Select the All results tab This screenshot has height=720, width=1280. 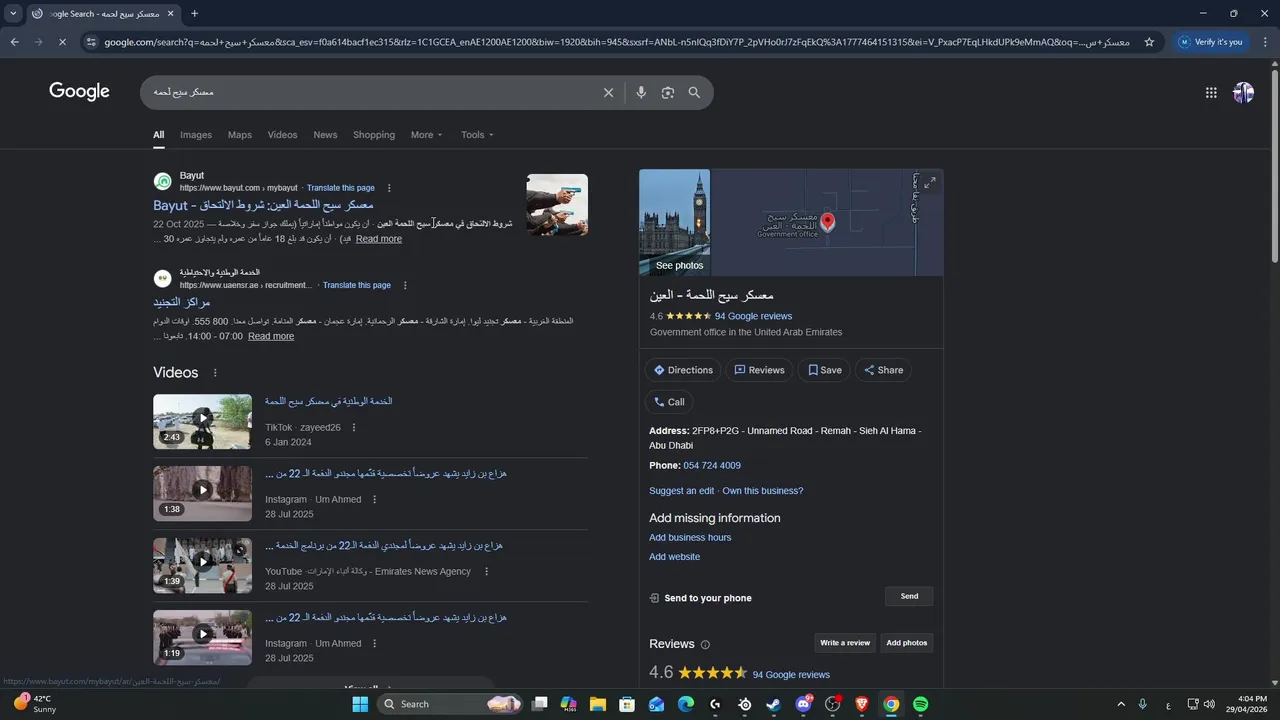(x=159, y=135)
